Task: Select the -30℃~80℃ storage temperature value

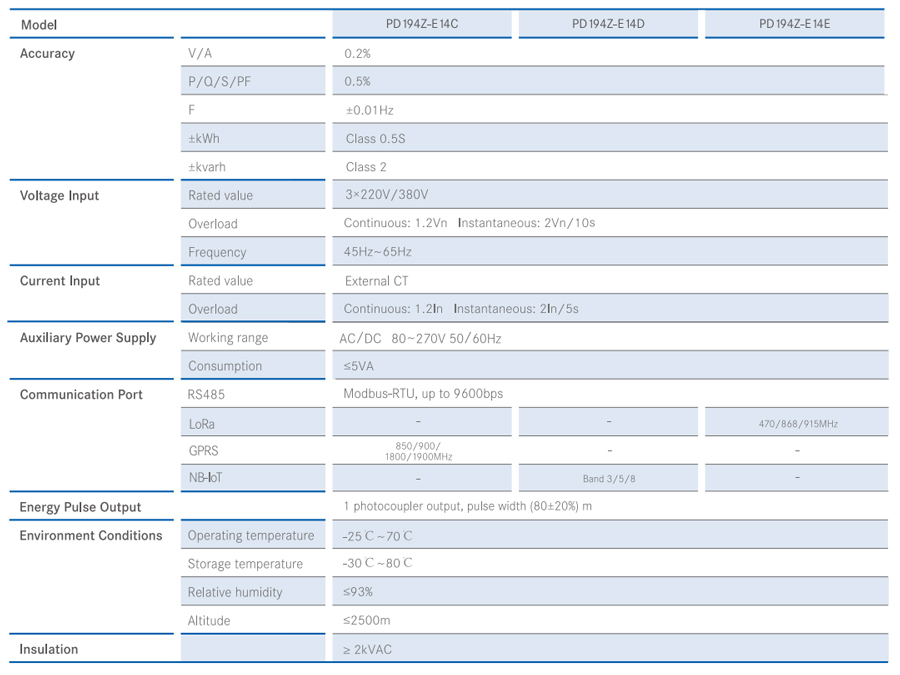Action: [378, 563]
